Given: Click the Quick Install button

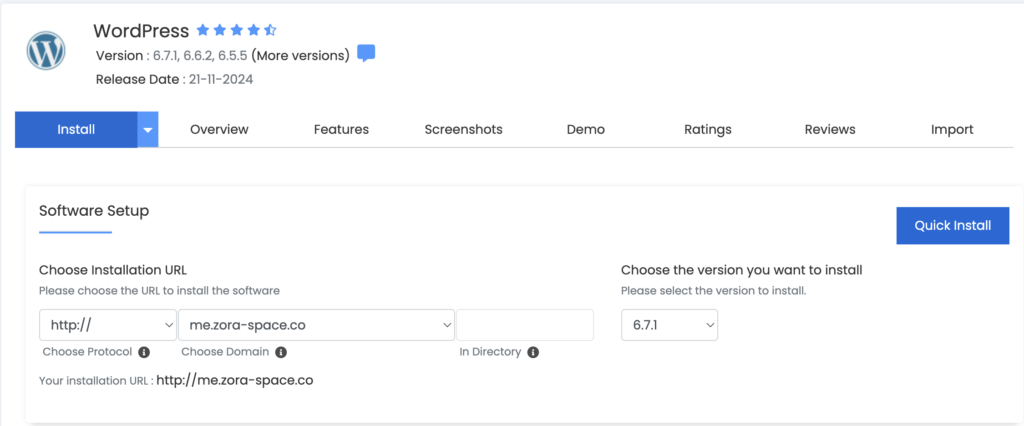Looking at the screenshot, I should (953, 225).
